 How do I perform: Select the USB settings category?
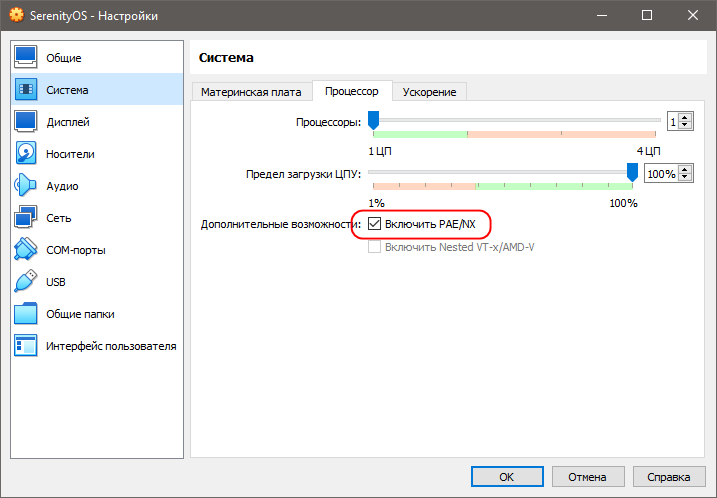click(x=97, y=282)
